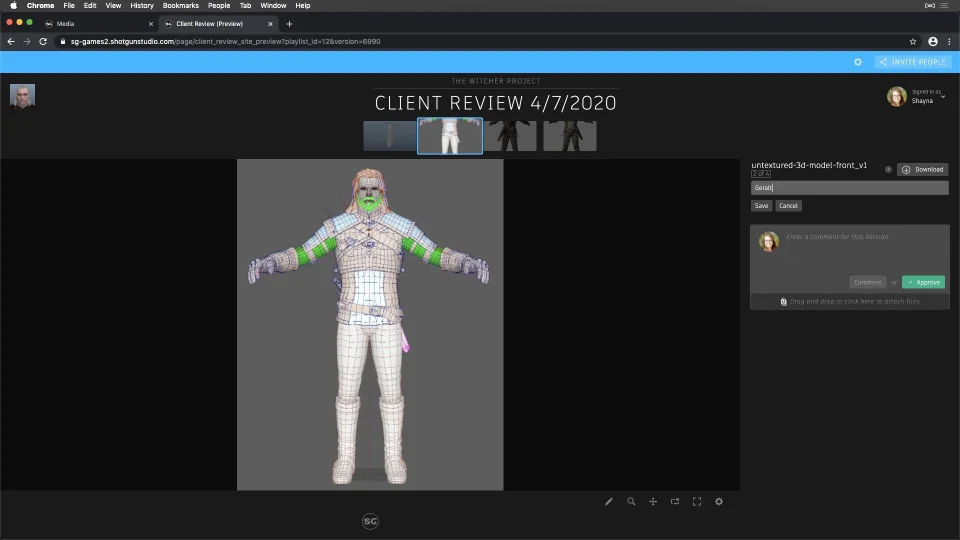Close the Client Review (Preview) tab
Image resolution: width=960 pixels, height=540 pixels.
[x=270, y=24]
